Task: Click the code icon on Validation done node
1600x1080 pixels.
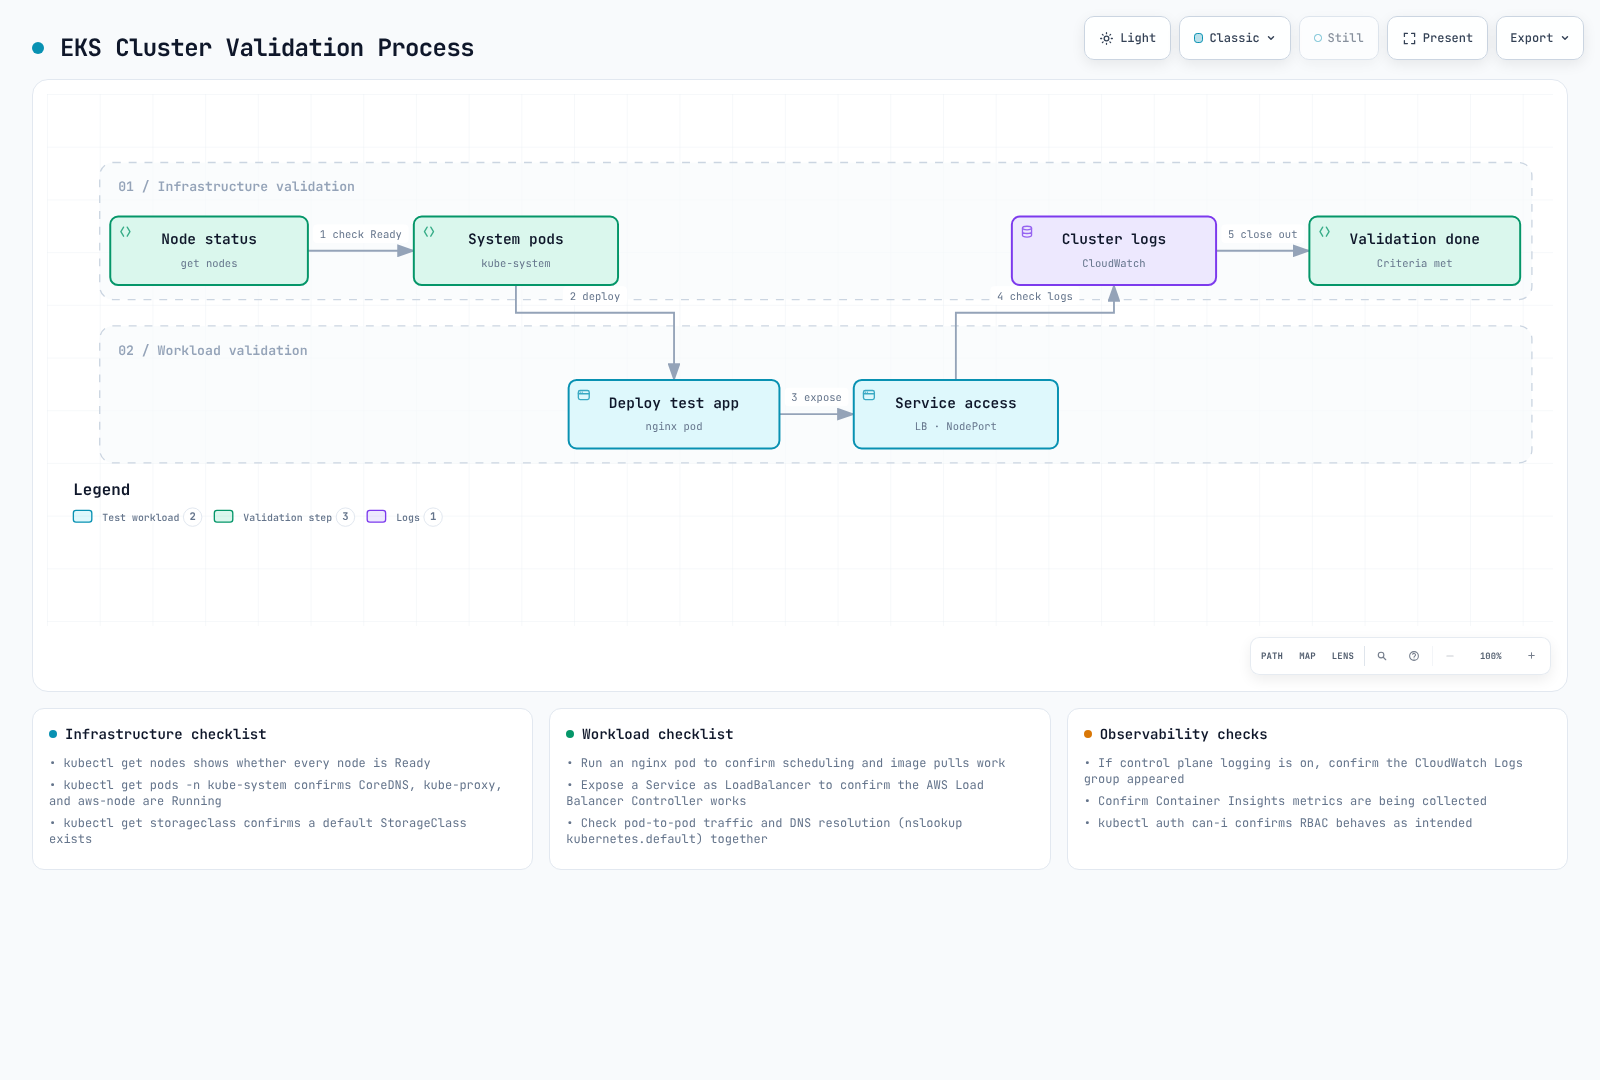Action: [x=1325, y=231]
